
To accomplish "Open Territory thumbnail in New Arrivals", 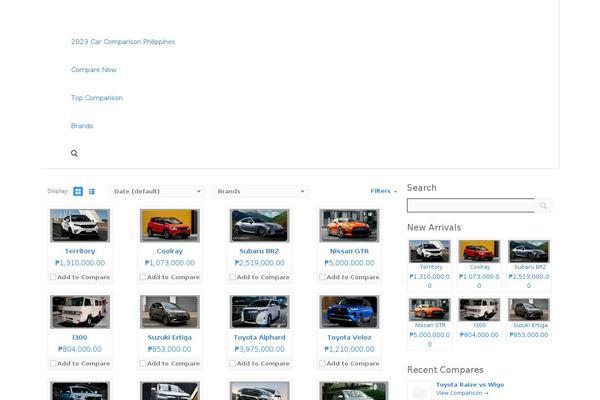I will tap(429, 251).
